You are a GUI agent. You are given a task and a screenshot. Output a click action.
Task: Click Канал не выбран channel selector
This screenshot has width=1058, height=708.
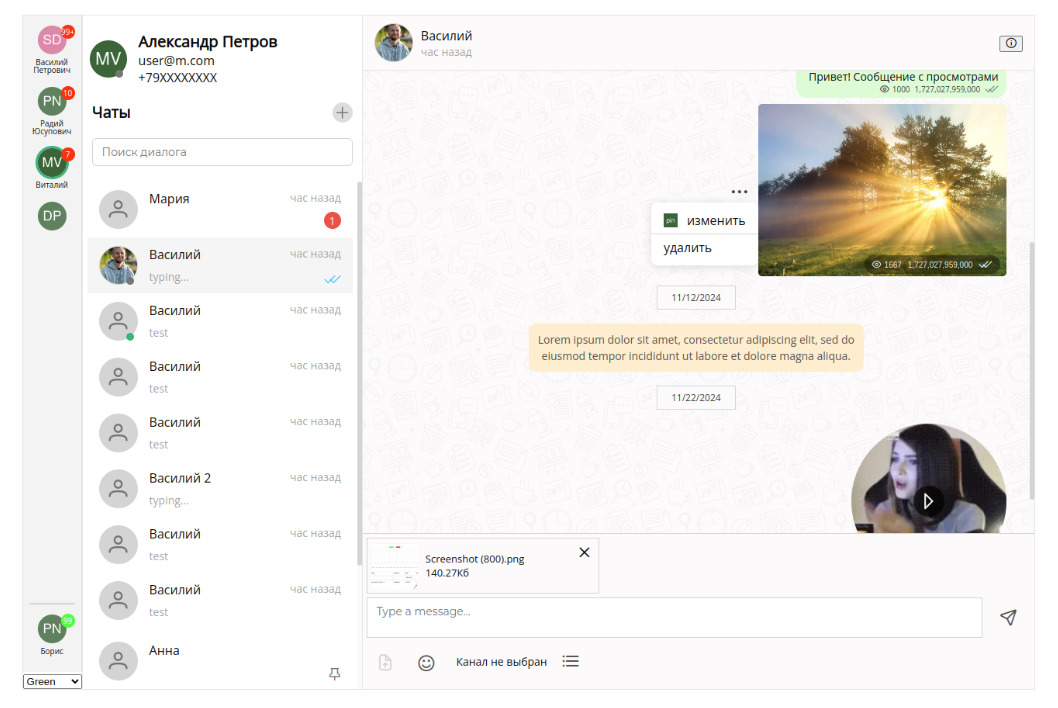(x=501, y=662)
